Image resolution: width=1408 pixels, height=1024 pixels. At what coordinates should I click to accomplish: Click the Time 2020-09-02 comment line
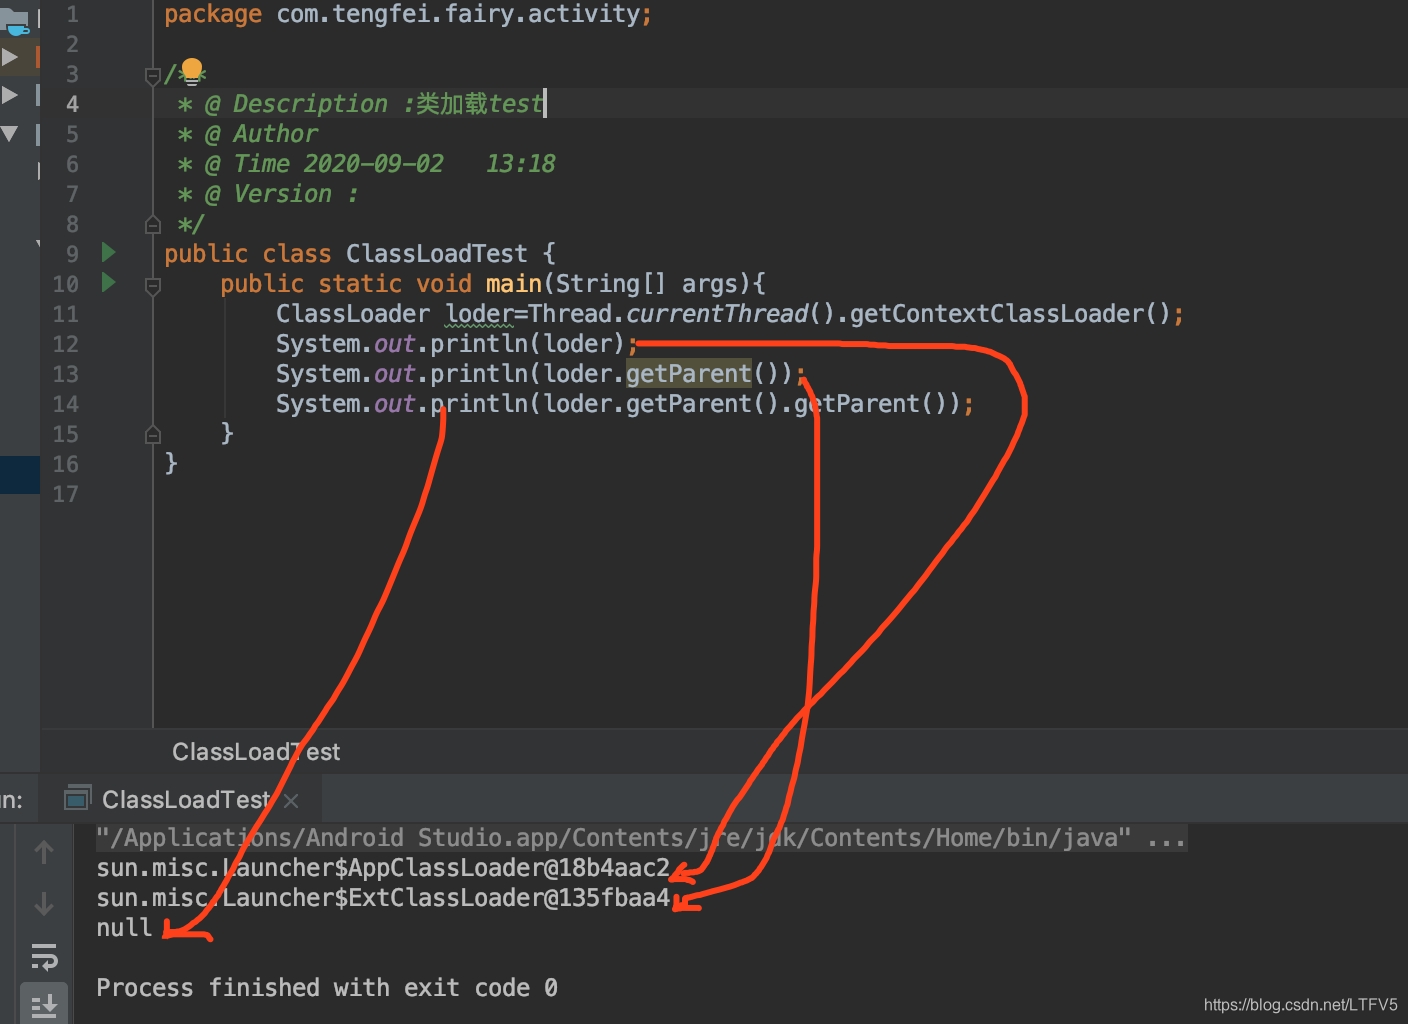point(366,164)
